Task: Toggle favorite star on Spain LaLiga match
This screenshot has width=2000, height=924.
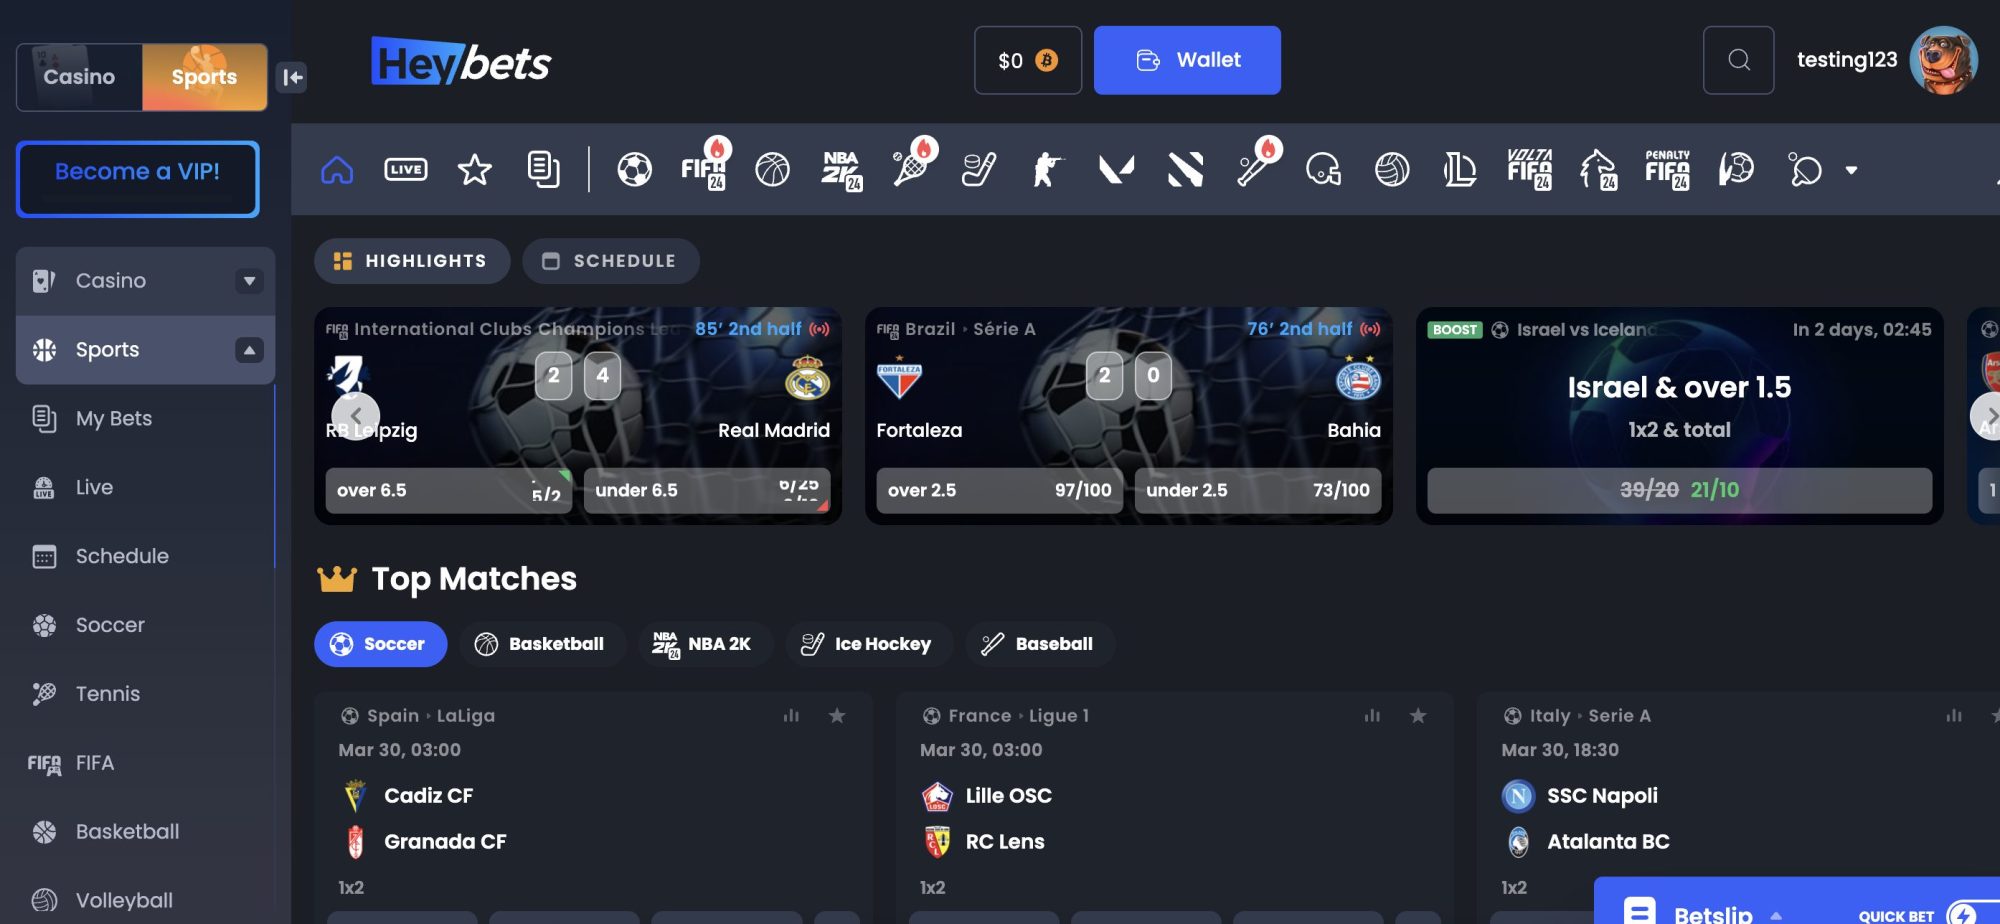Action: (837, 716)
